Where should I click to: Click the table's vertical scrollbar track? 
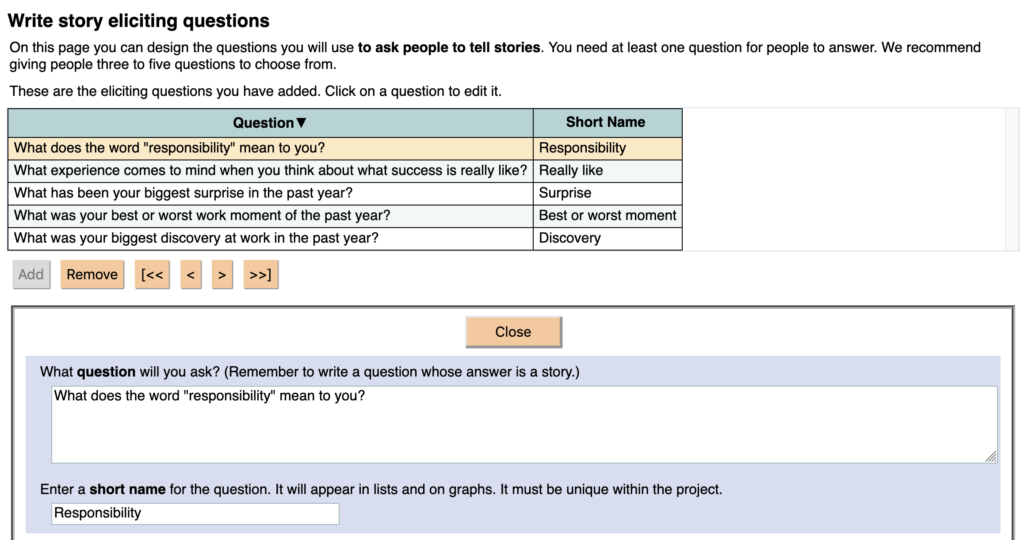point(1012,180)
